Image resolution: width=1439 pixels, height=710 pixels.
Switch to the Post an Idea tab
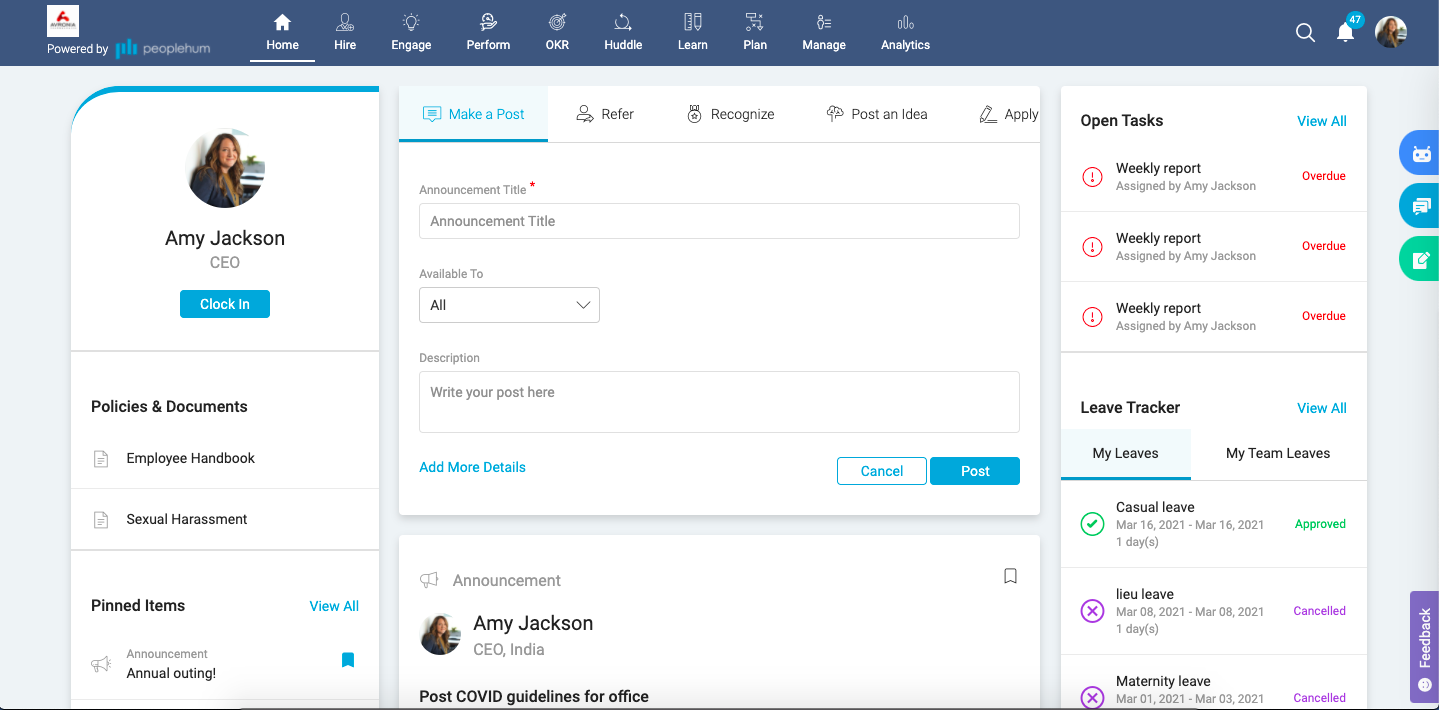pos(877,114)
